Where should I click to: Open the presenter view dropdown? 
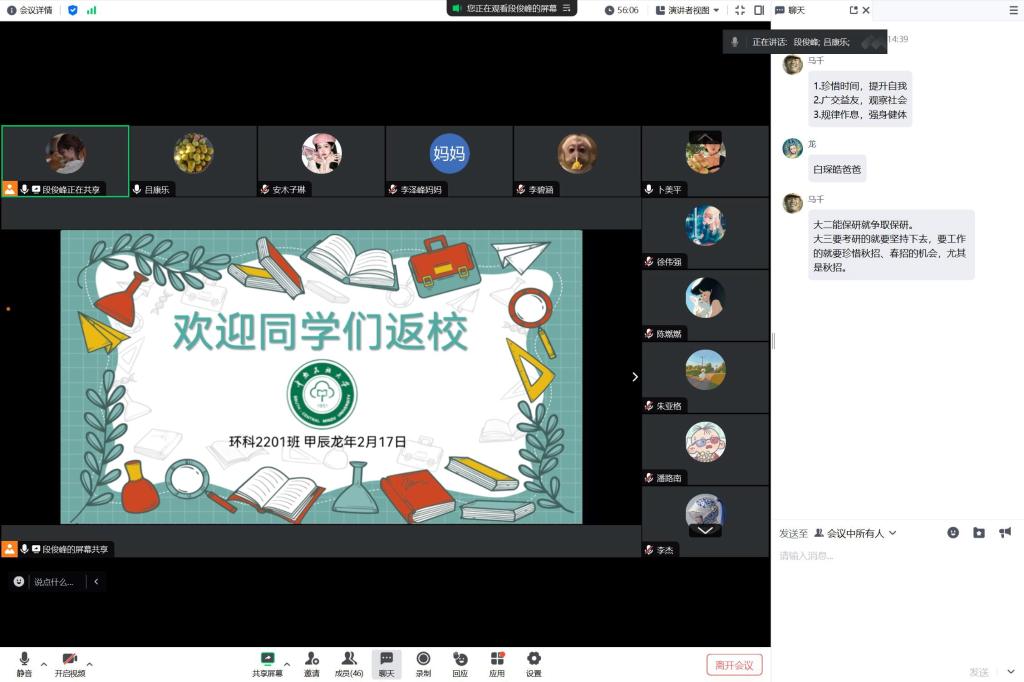pyautogui.click(x=688, y=10)
